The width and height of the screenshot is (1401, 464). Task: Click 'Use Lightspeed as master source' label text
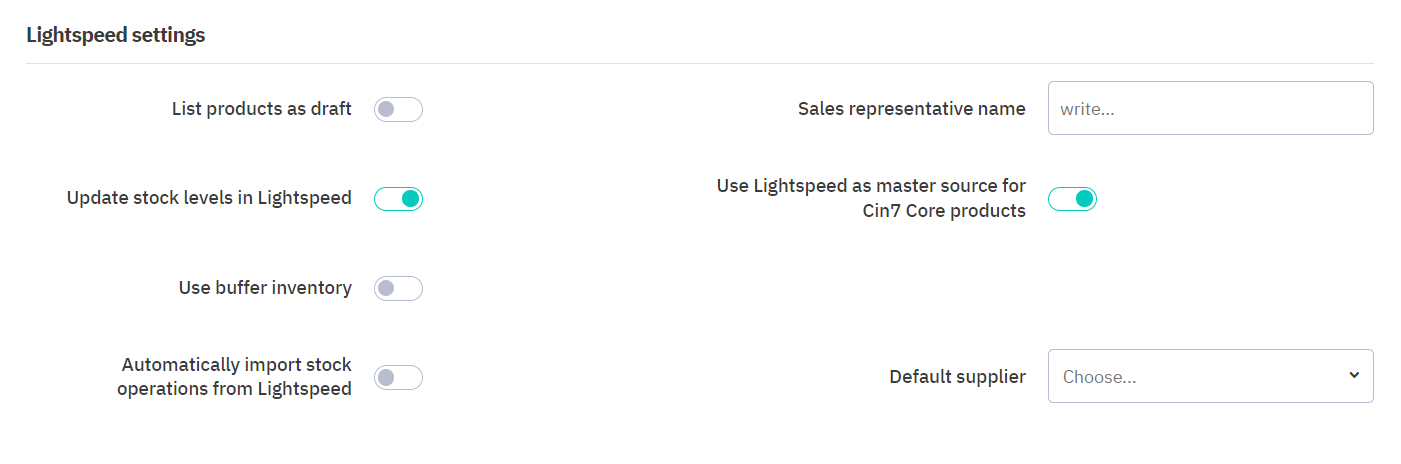[x=871, y=198]
